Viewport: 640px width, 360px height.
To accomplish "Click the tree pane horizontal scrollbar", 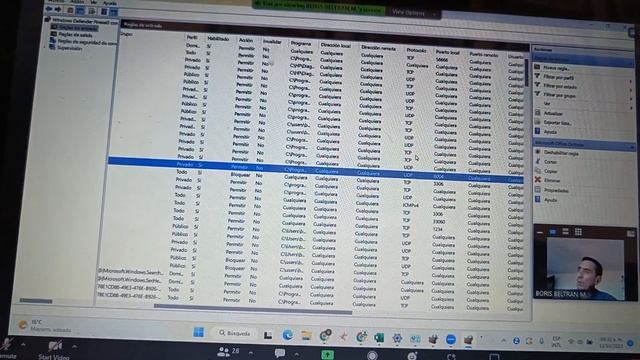I will [x=36, y=301].
